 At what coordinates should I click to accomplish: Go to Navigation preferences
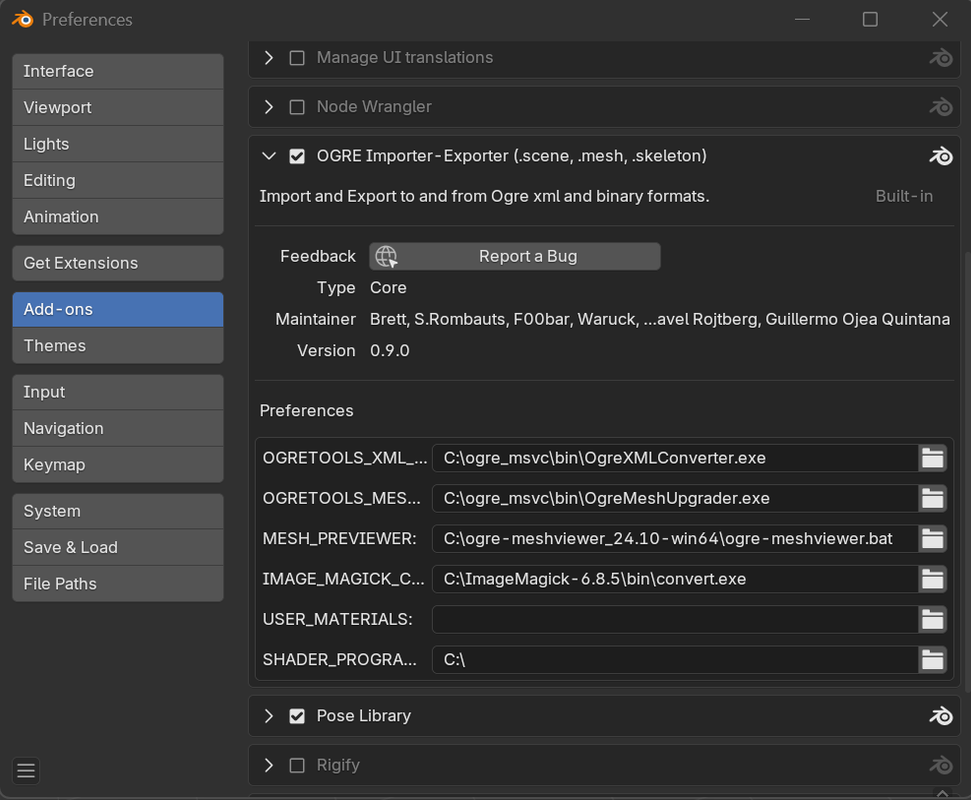tap(118, 428)
